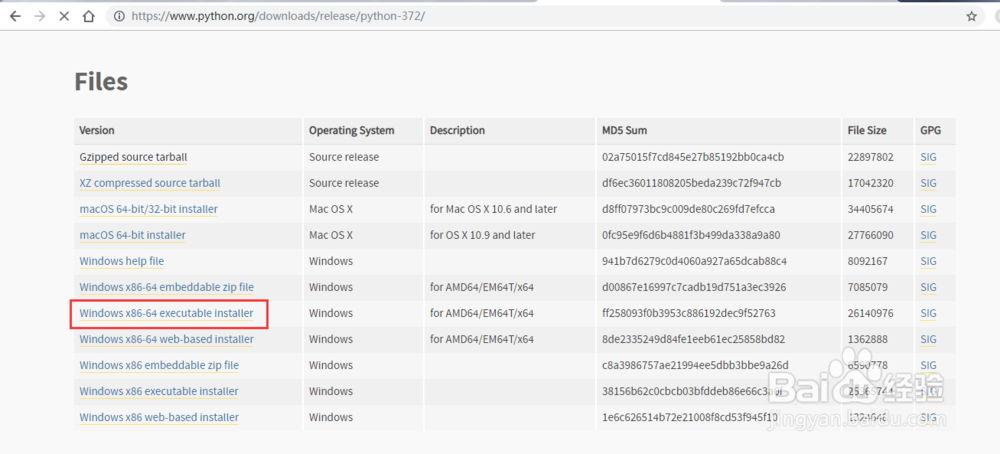Open SIG for Windows help file
Viewport: 1000px width, 454px height.
[x=929, y=261]
